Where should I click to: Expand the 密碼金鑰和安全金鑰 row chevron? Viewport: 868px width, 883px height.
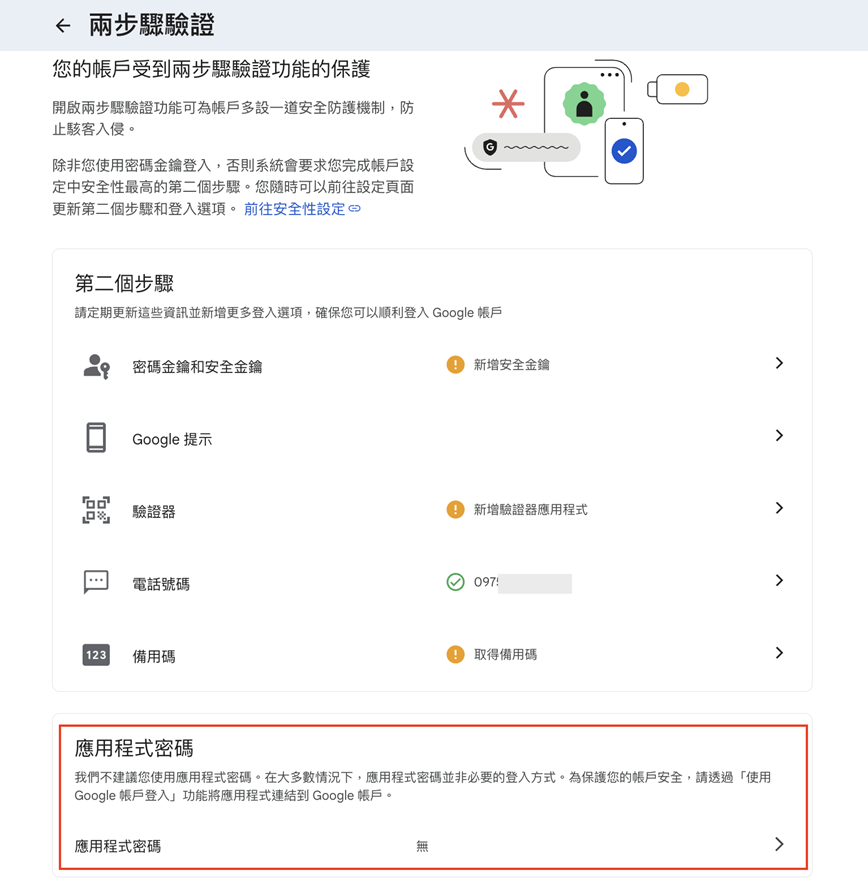click(779, 363)
